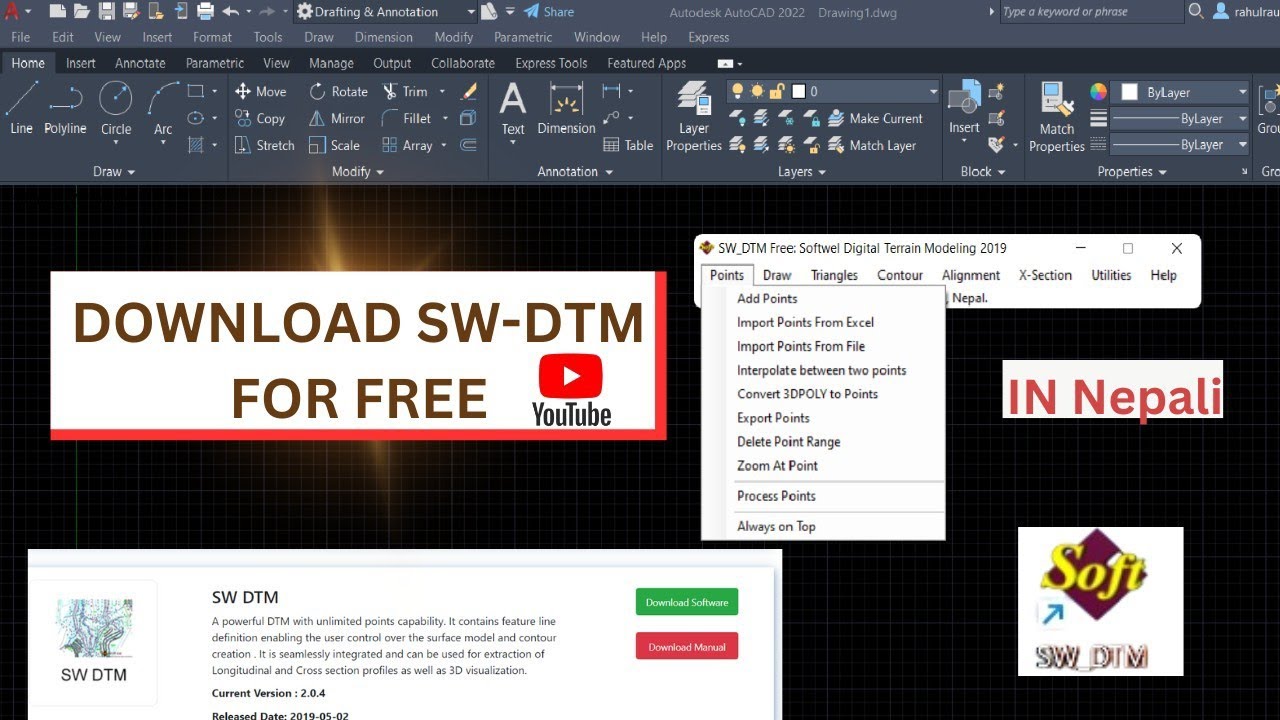Click the green Download Software button
The height and width of the screenshot is (720, 1280).
(686, 602)
